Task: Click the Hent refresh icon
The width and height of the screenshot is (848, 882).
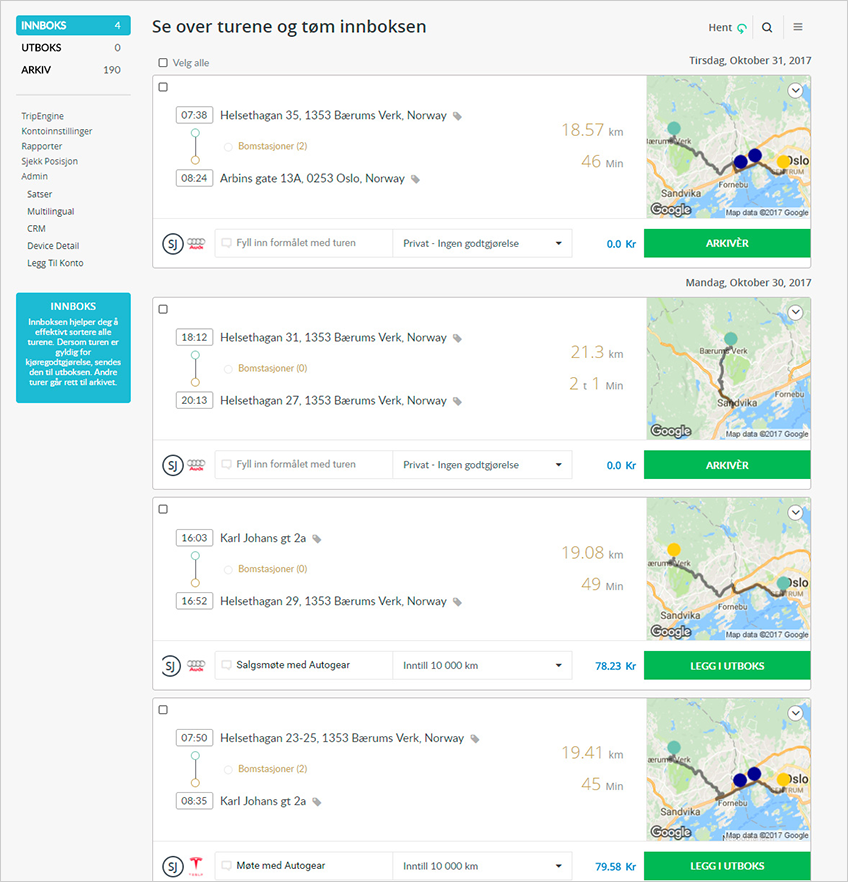Action: 741,29
